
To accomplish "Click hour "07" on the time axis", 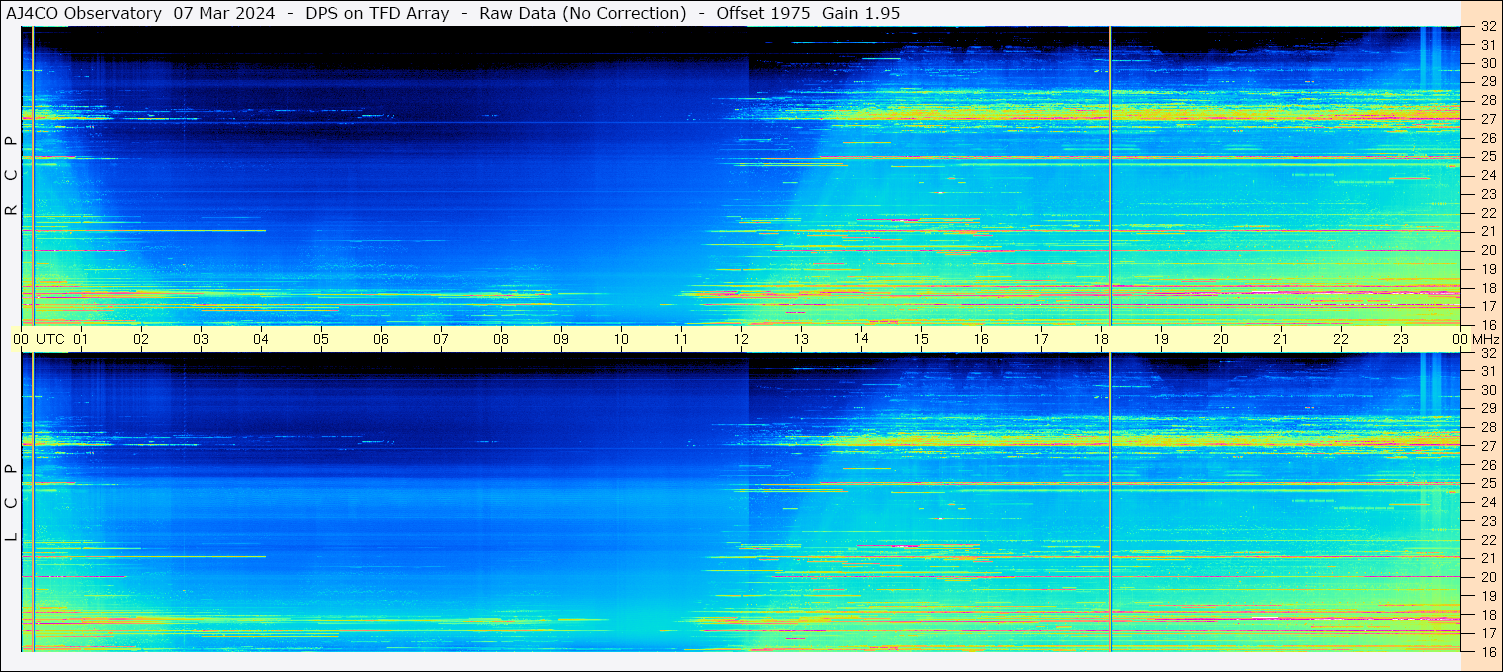I will click(x=441, y=339).
